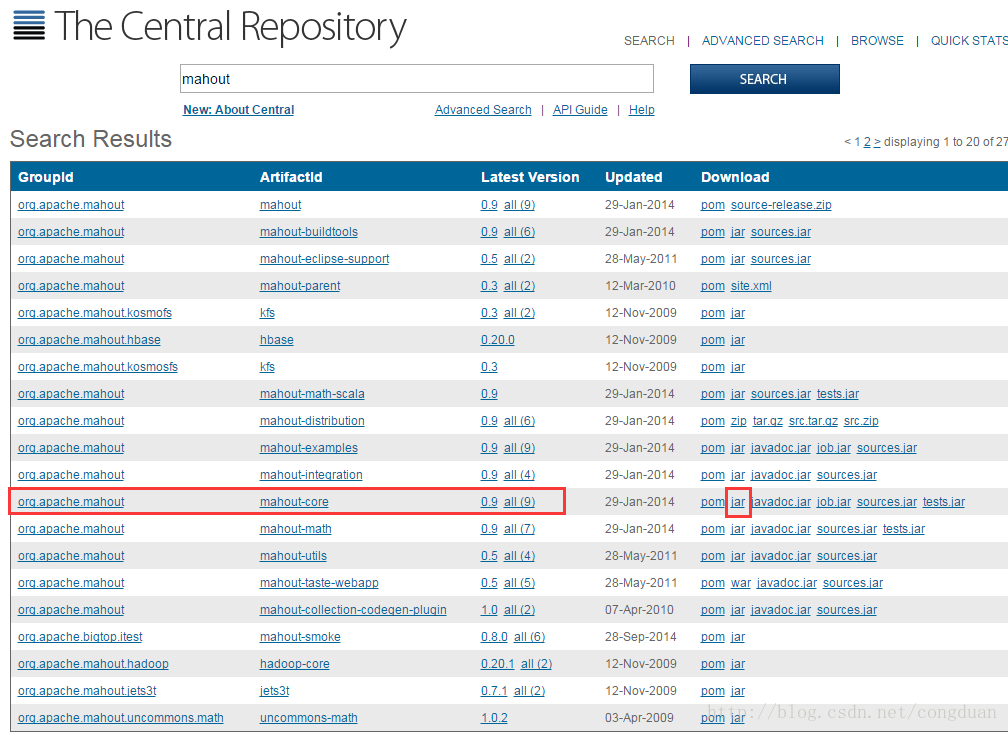Open org.apache.mahout.uncommons.math group link

(x=121, y=718)
